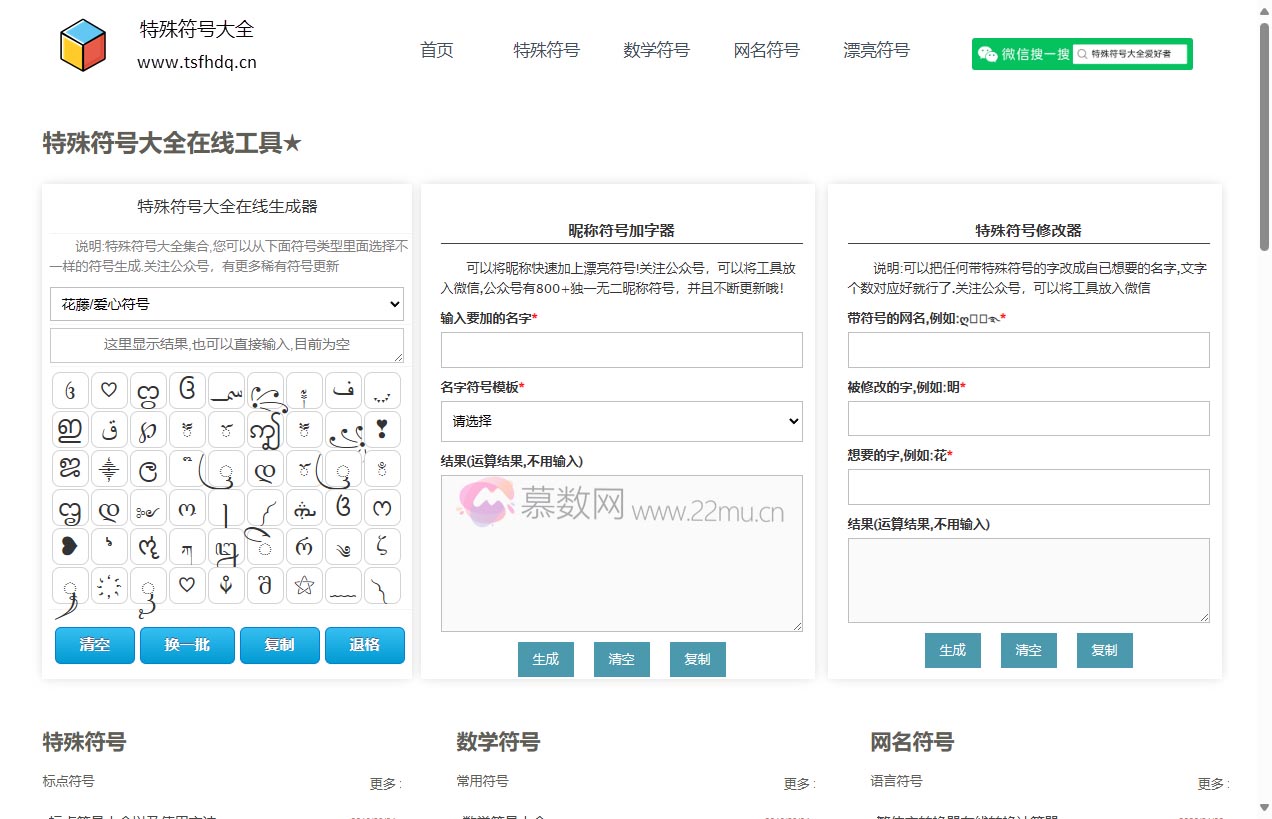Open the 花藤/爱心符号 symbol type dropdown

(227, 304)
